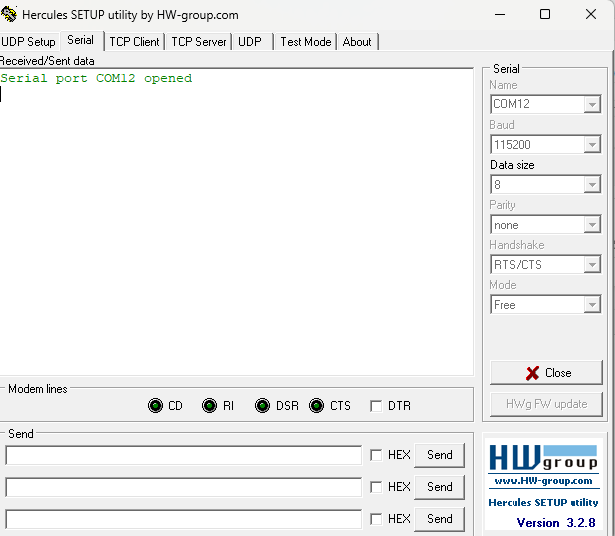Open the About tab
The image size is (615, 536).
click(357, 42)
